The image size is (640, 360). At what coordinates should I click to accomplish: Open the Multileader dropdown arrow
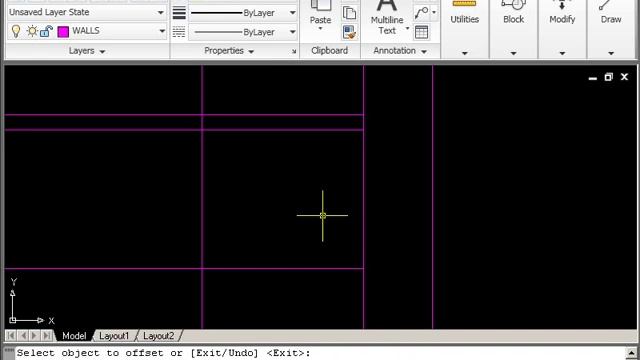click(x=434, y=12)
